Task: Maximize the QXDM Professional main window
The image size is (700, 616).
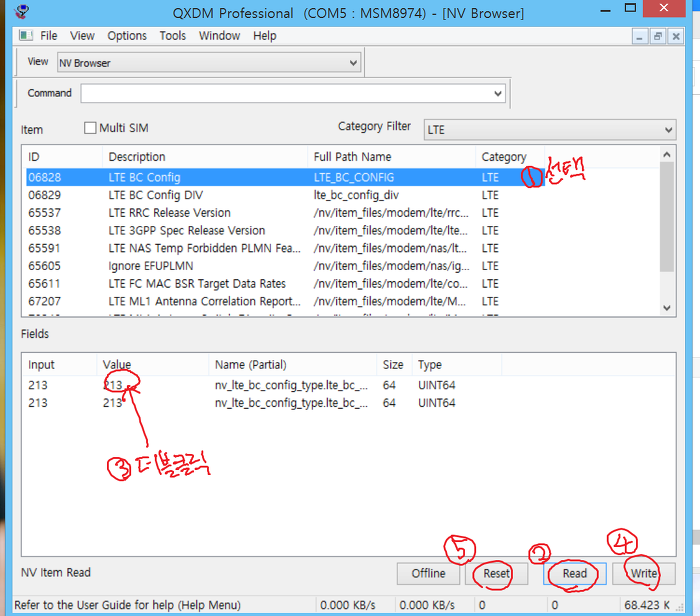Action: [x=630, y=8]
